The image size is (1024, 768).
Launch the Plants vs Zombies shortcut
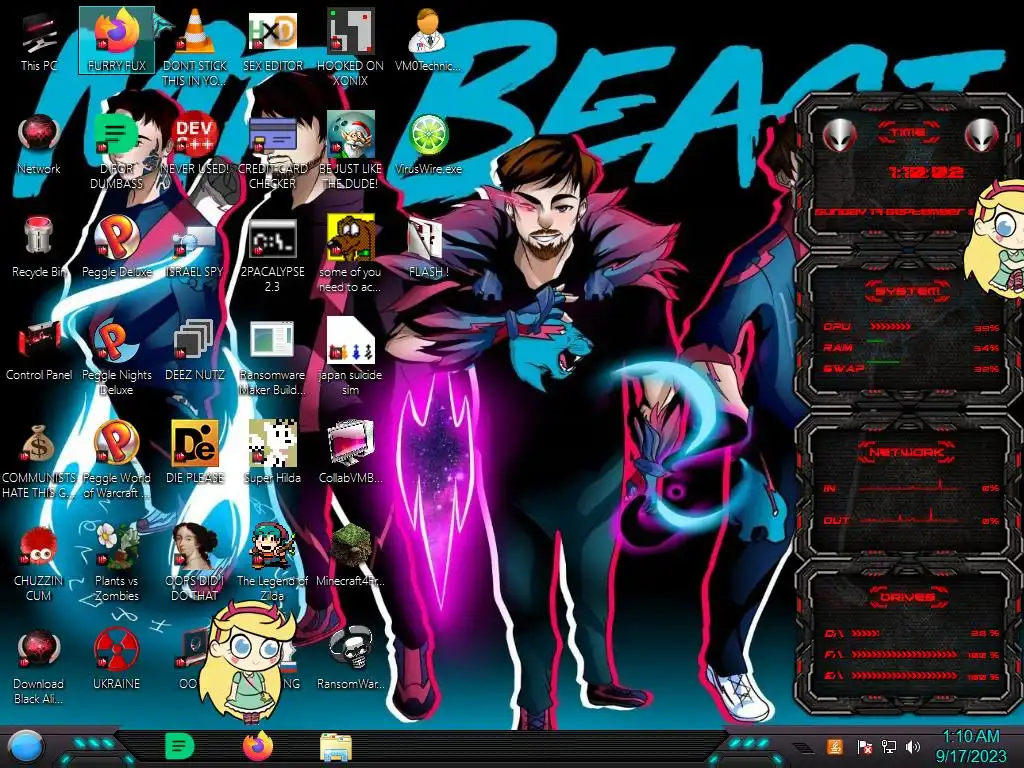(117, 562)
